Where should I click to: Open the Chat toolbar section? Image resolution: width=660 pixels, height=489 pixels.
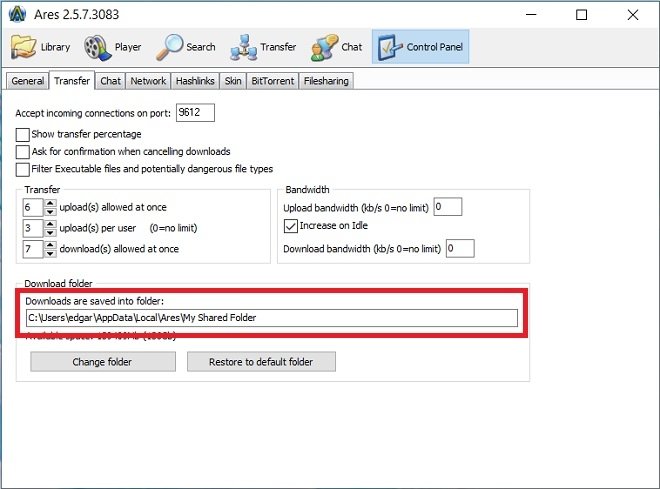tap(336, 47)
